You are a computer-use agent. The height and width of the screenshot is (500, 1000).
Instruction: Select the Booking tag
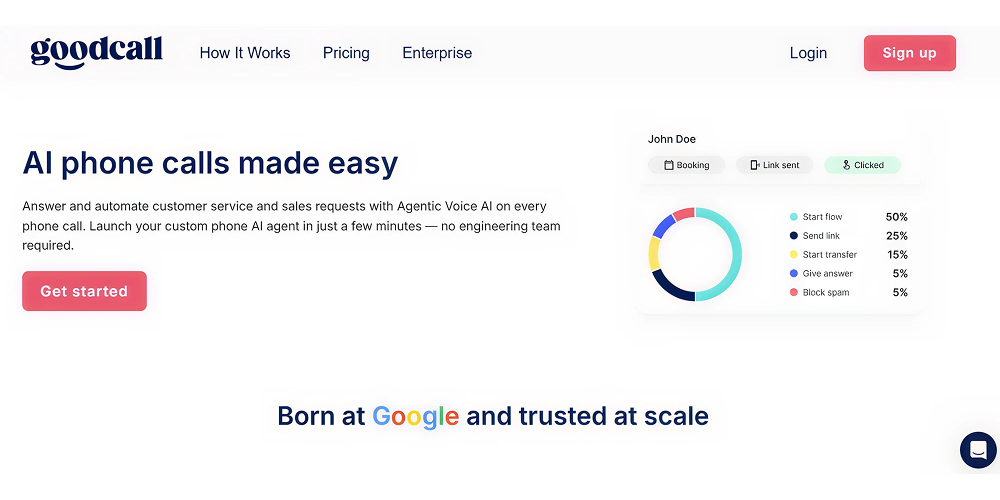tap(686, 165)
